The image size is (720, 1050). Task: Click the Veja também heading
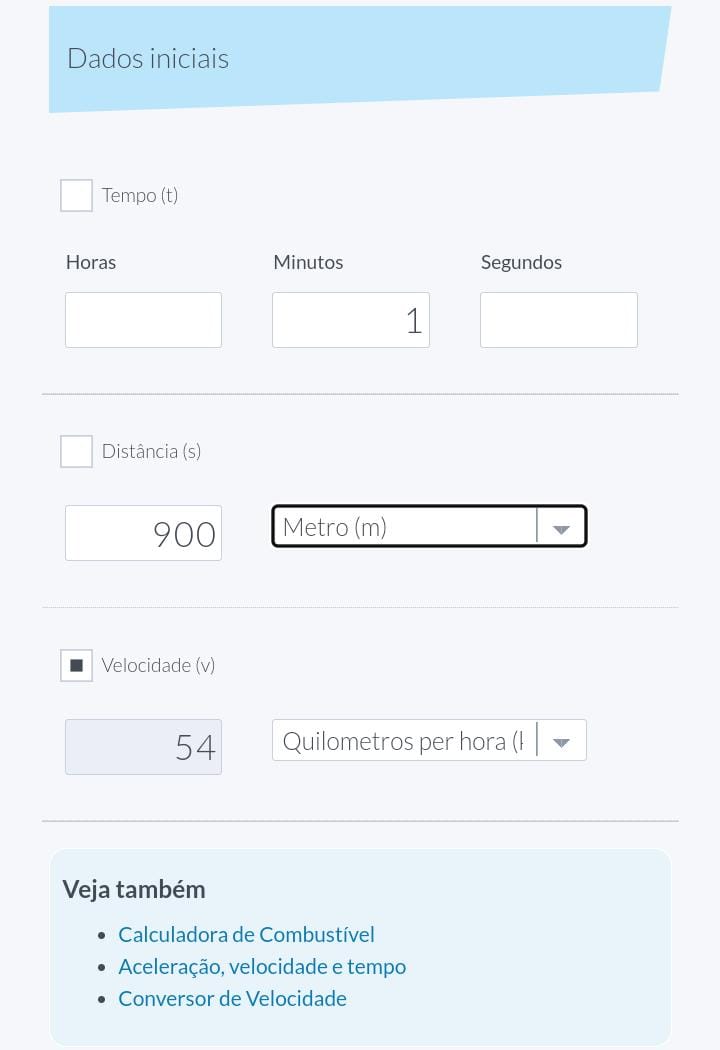pyautogui.click(x=134, y=889)
